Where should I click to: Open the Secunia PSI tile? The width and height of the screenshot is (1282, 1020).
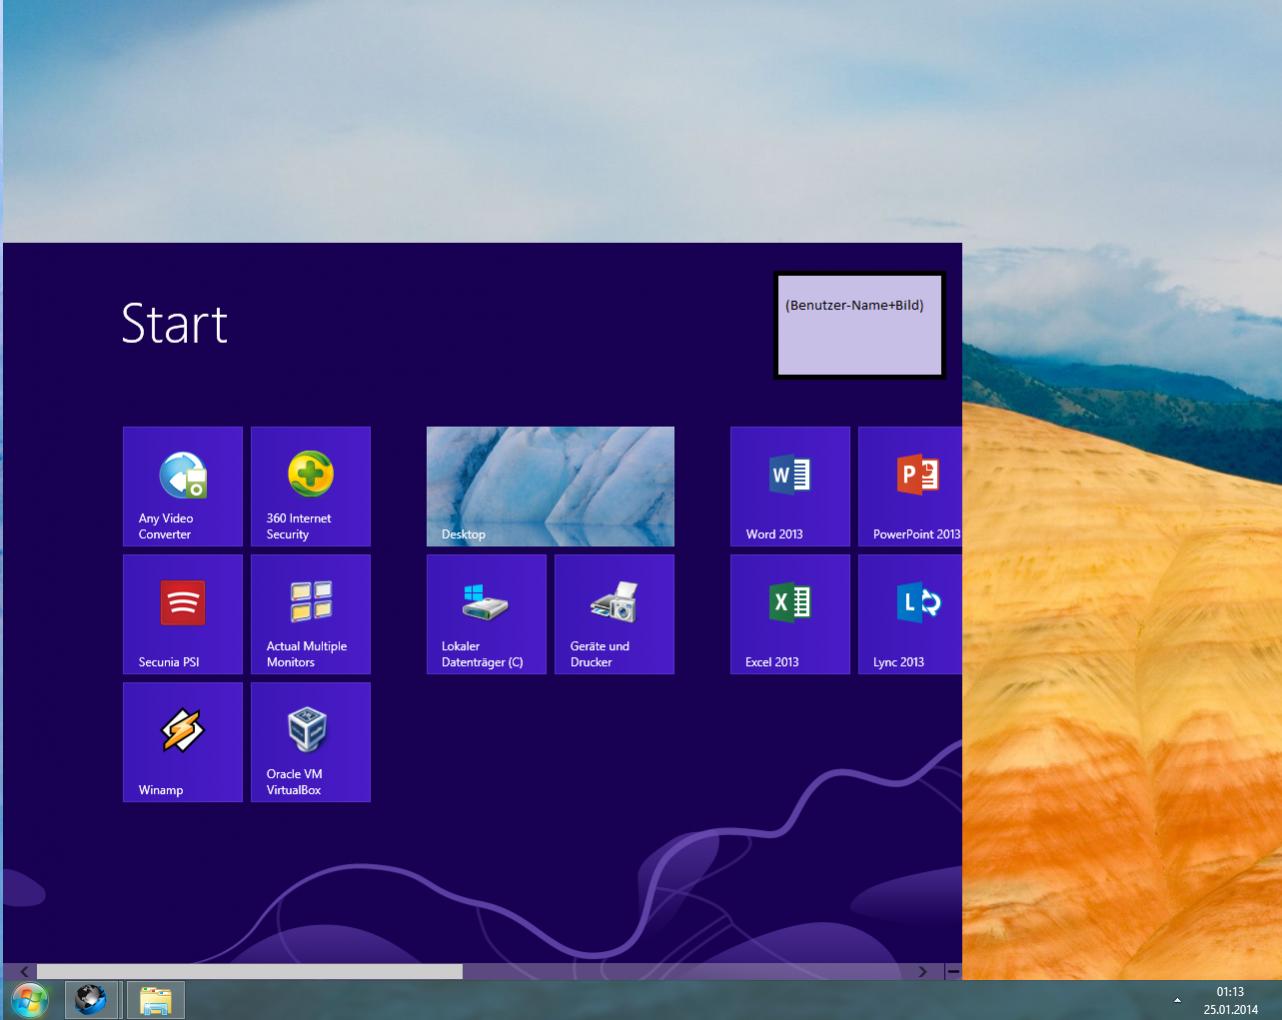[183, 615]
